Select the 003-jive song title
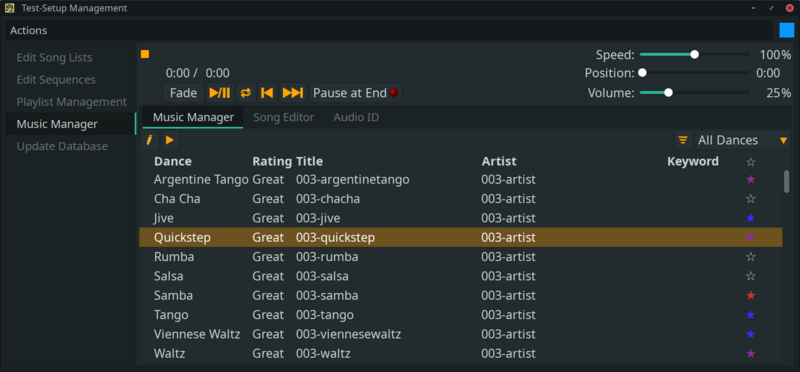The width and height of the screenshot is (800, 372). click(x=318, y=218)
